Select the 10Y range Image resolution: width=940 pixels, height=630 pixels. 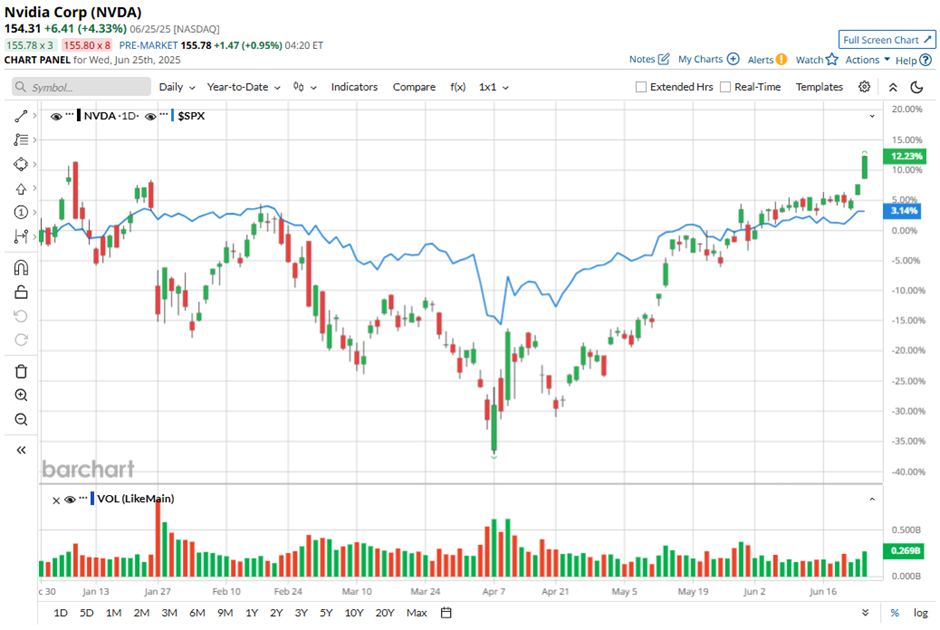(x=354, y=613)
